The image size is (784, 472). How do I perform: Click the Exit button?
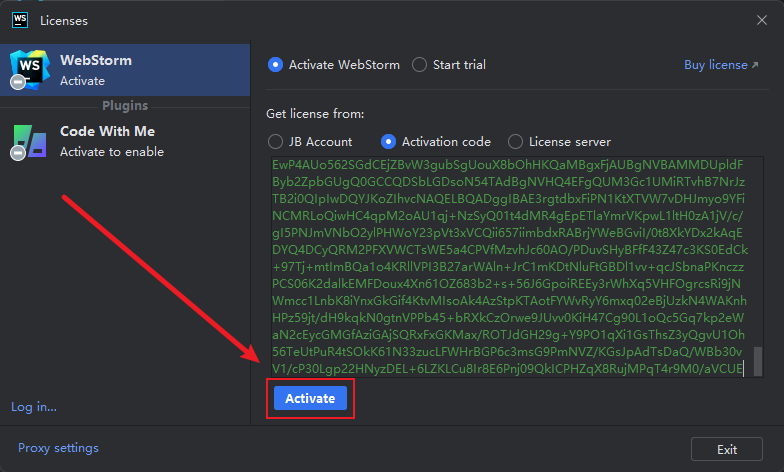tap(726, 450)
